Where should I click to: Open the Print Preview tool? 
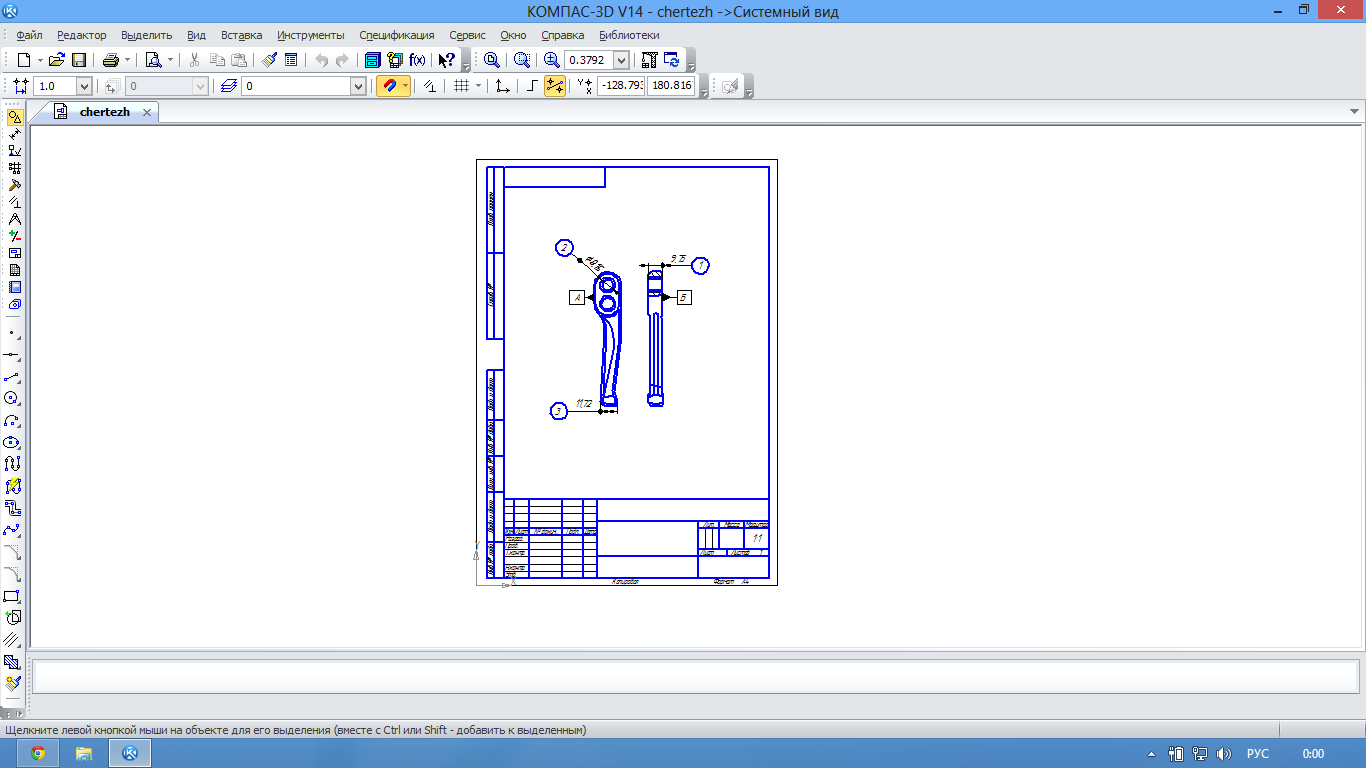pos(153,60)
